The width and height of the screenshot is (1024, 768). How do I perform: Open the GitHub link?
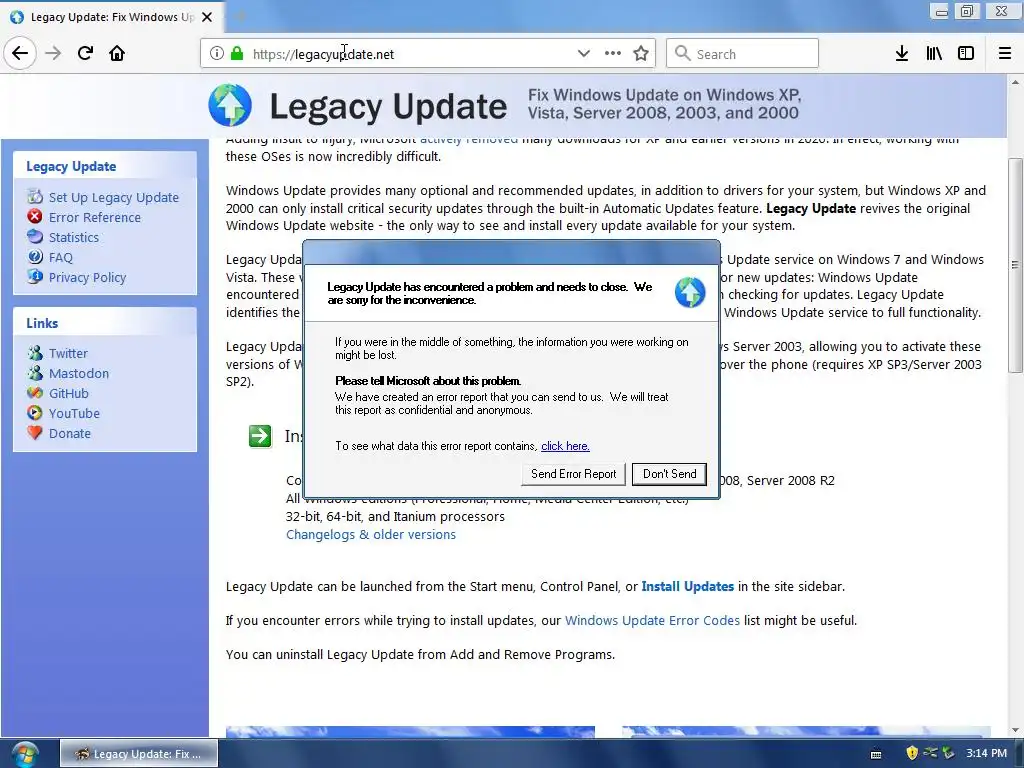[x=69, y=394]
